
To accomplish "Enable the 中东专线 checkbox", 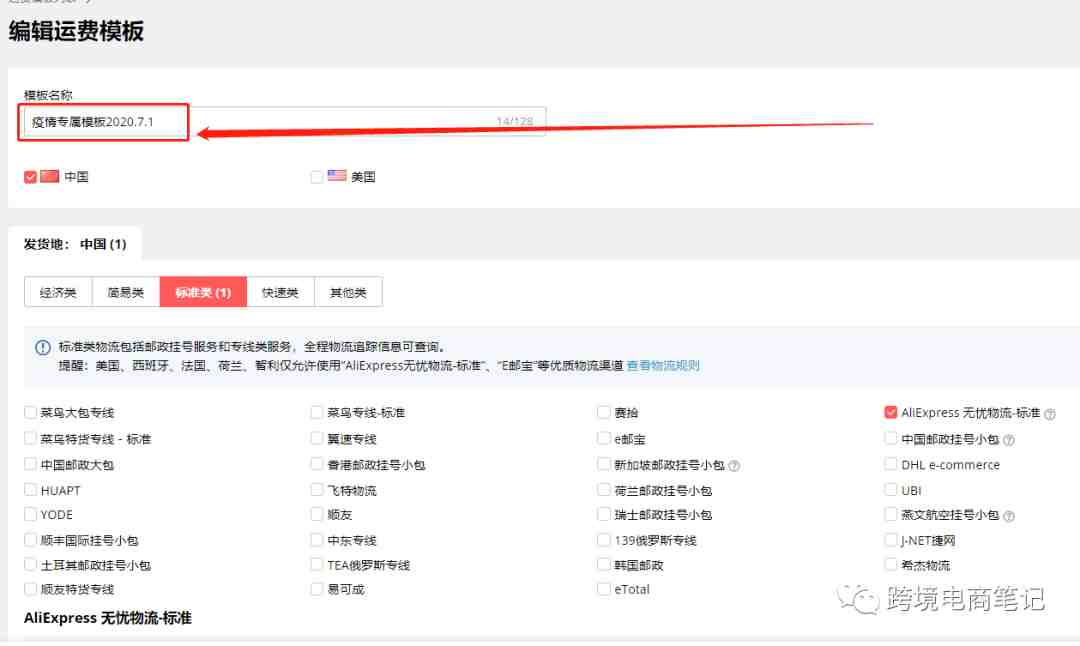I will click(317, 540).
